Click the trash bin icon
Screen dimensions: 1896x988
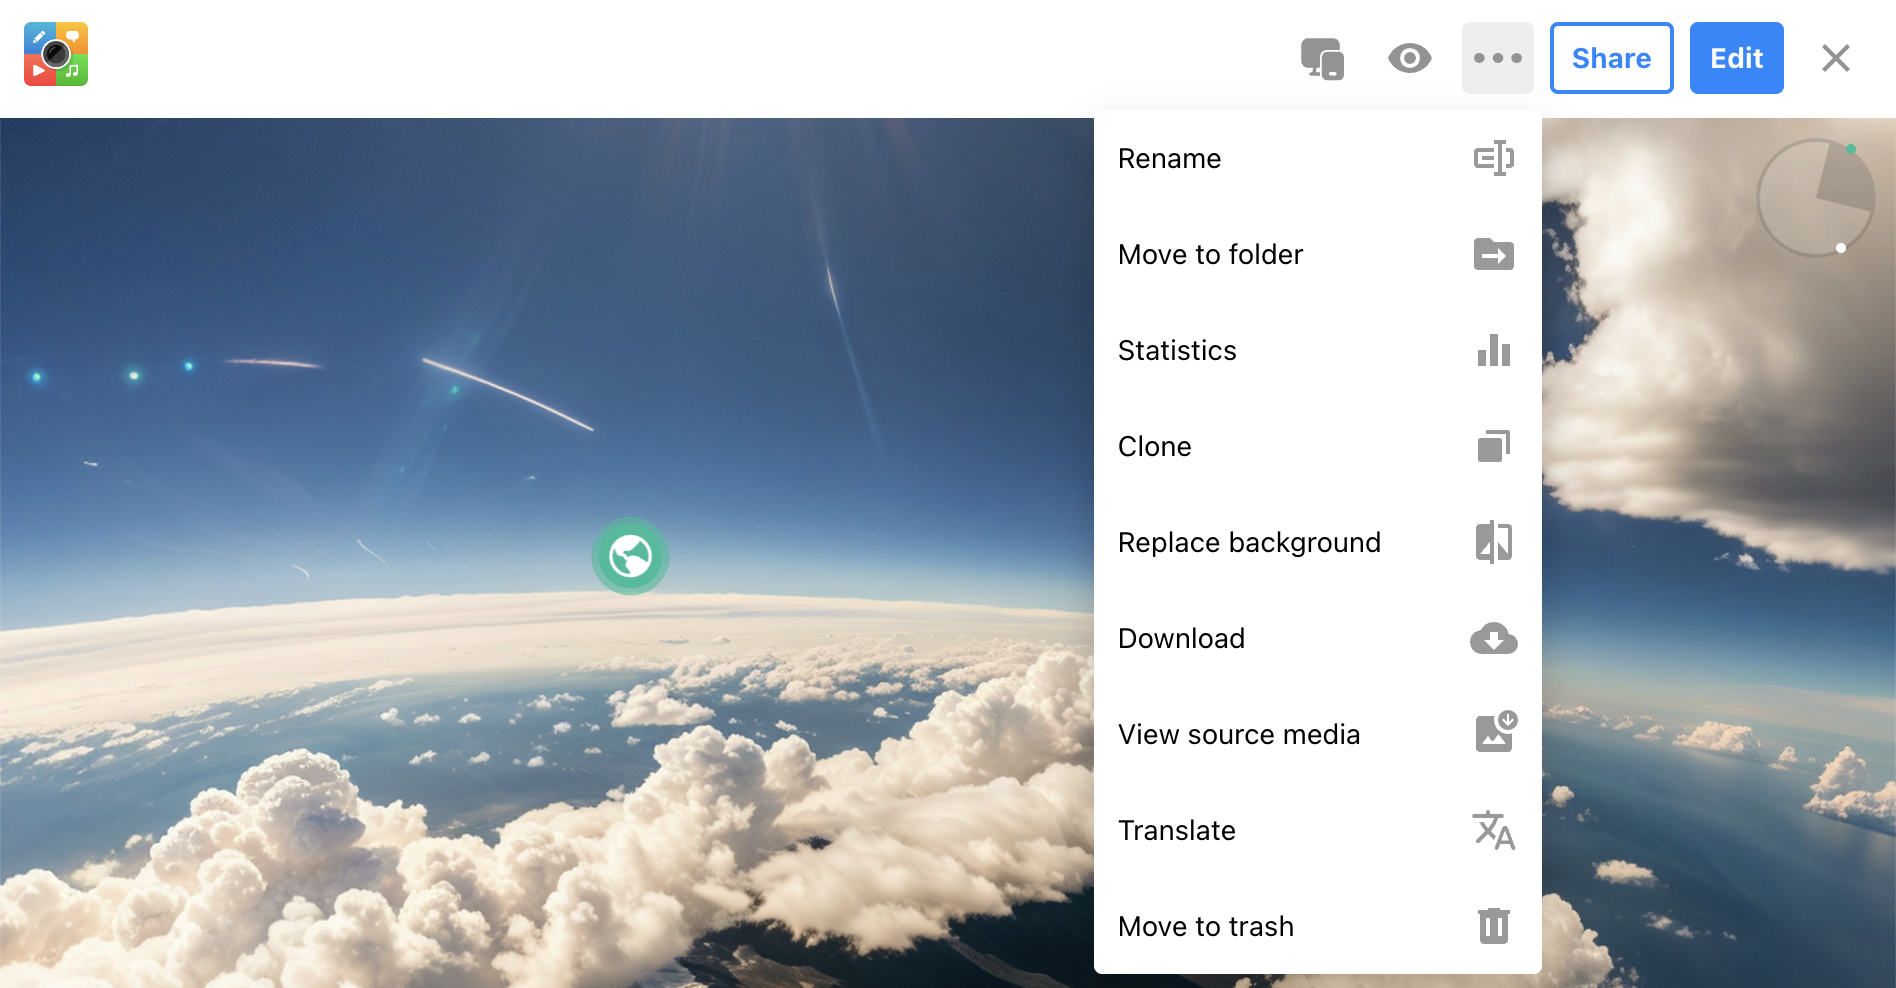1494,926
